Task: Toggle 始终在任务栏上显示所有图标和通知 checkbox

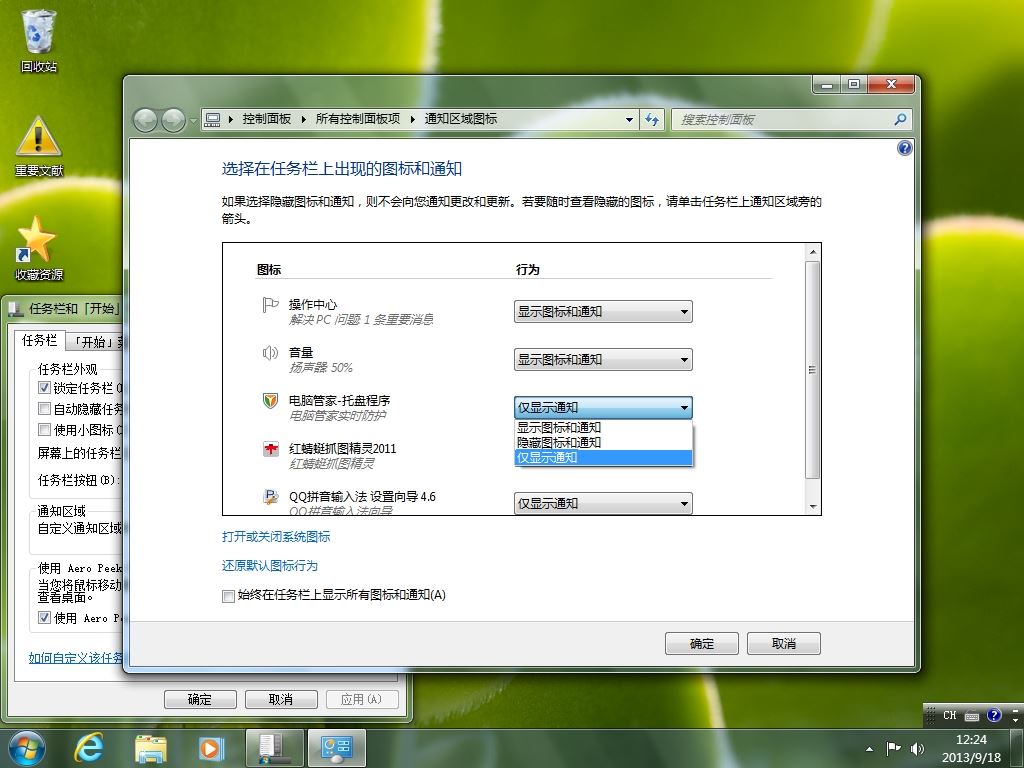Action: [x=229, y=596]
